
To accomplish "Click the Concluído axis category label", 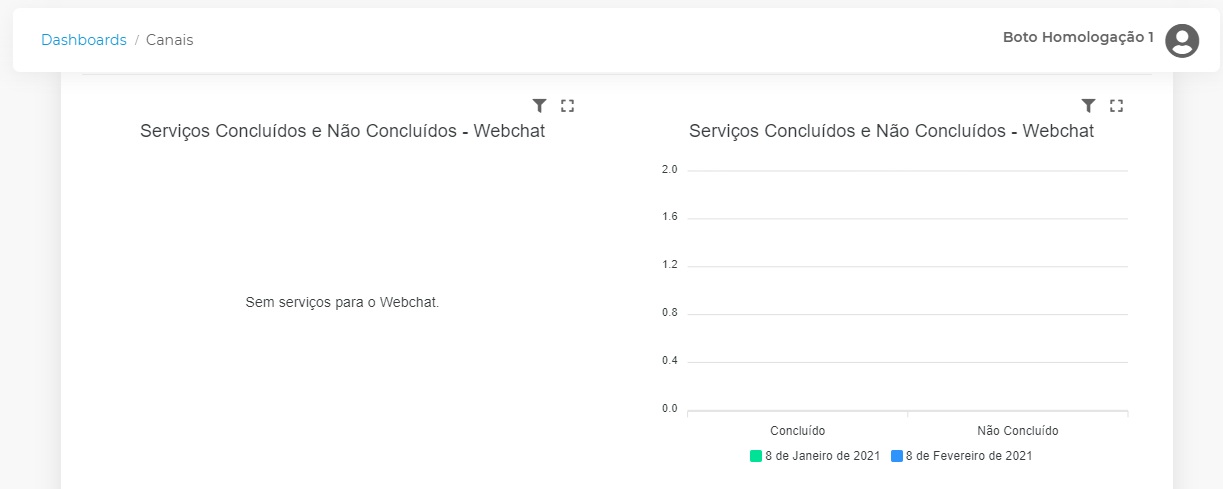I will (x=797, y=431).
